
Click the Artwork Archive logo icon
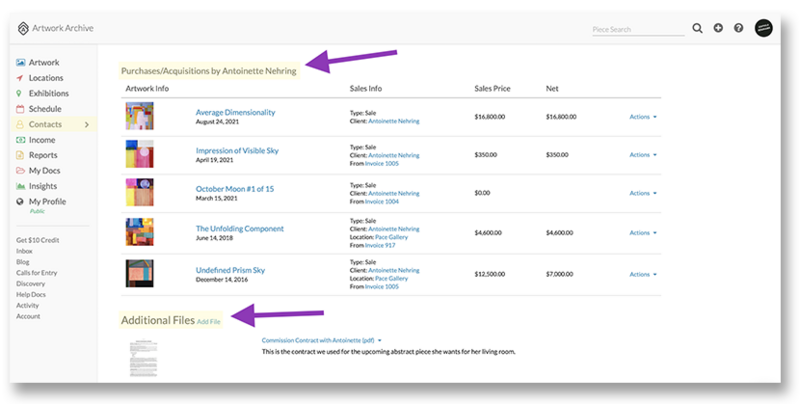23,29
